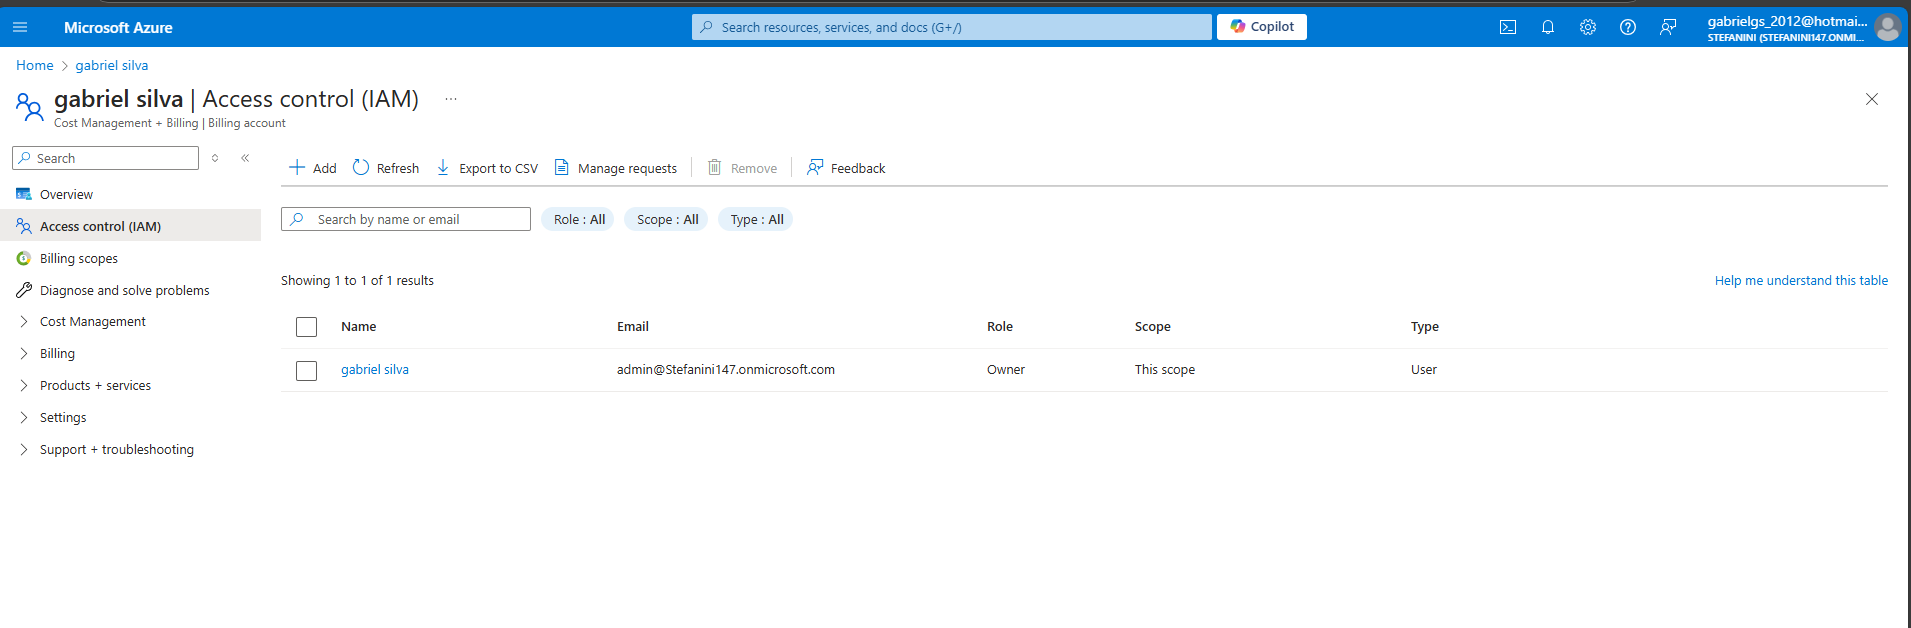This screenshot has height=628, width=1911.
Task: Open portal settings gear
Action: (1588, 27)
